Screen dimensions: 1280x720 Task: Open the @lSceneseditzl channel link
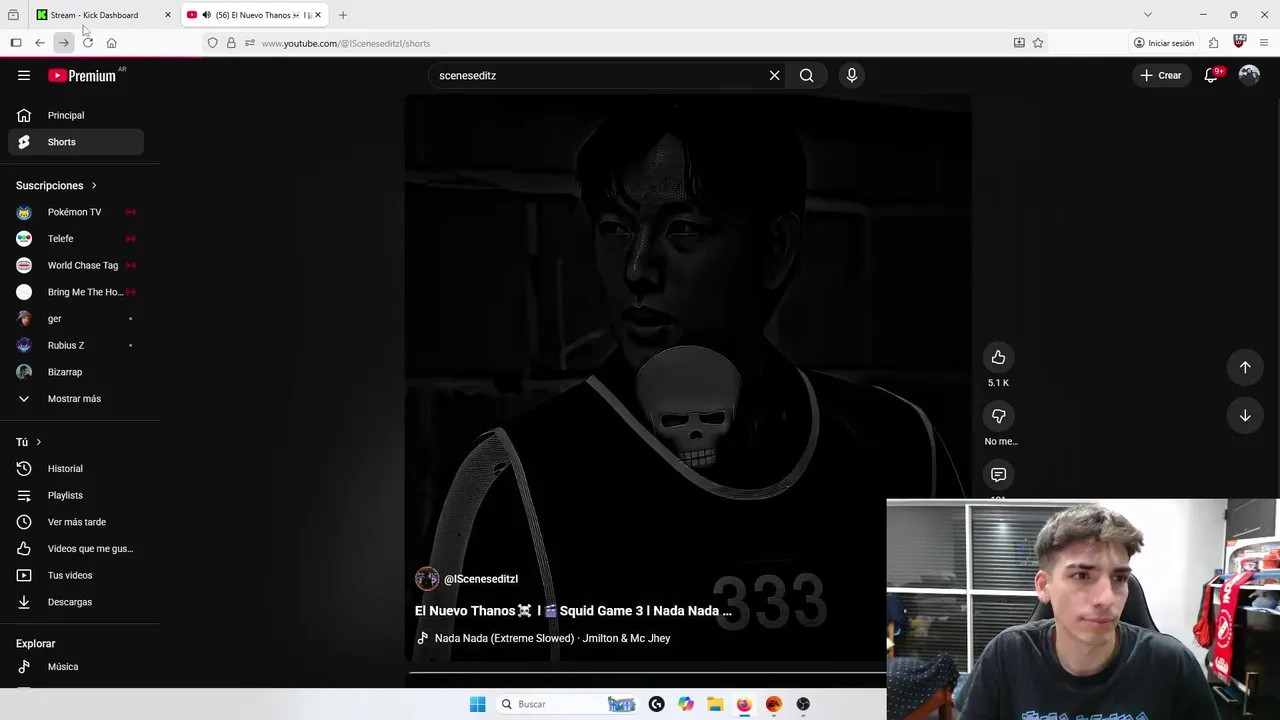481,579
